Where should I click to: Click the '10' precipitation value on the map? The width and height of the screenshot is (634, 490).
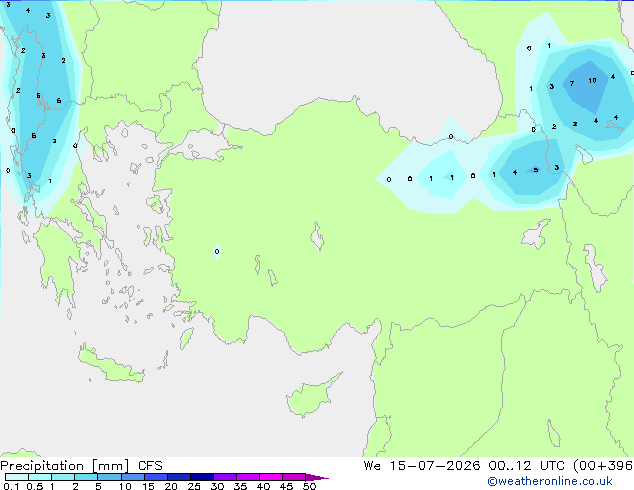point(592,80)
